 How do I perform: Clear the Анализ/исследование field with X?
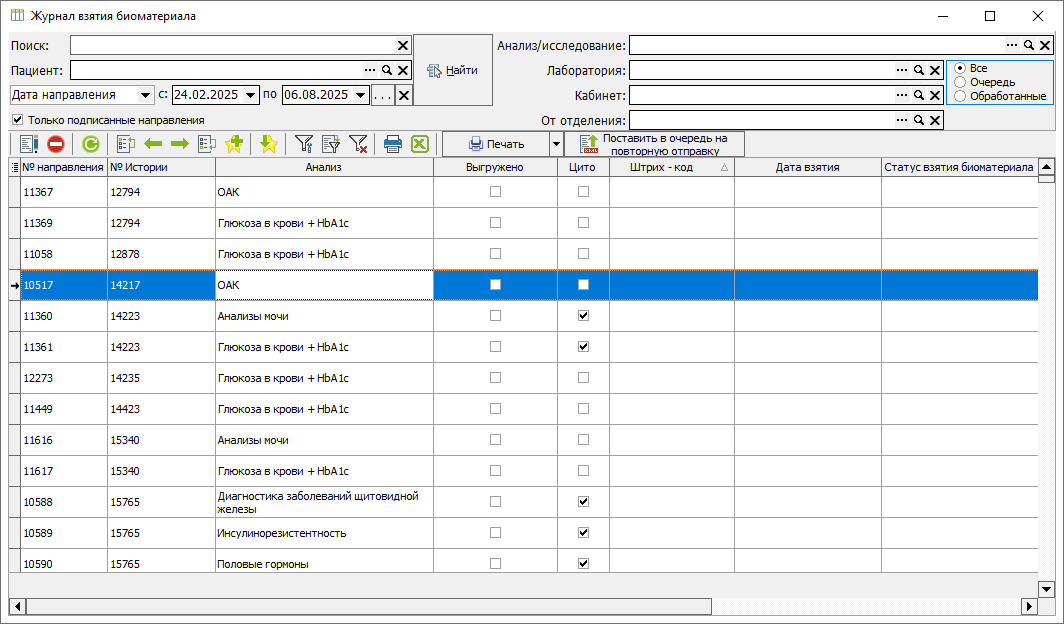[1045, 45]
